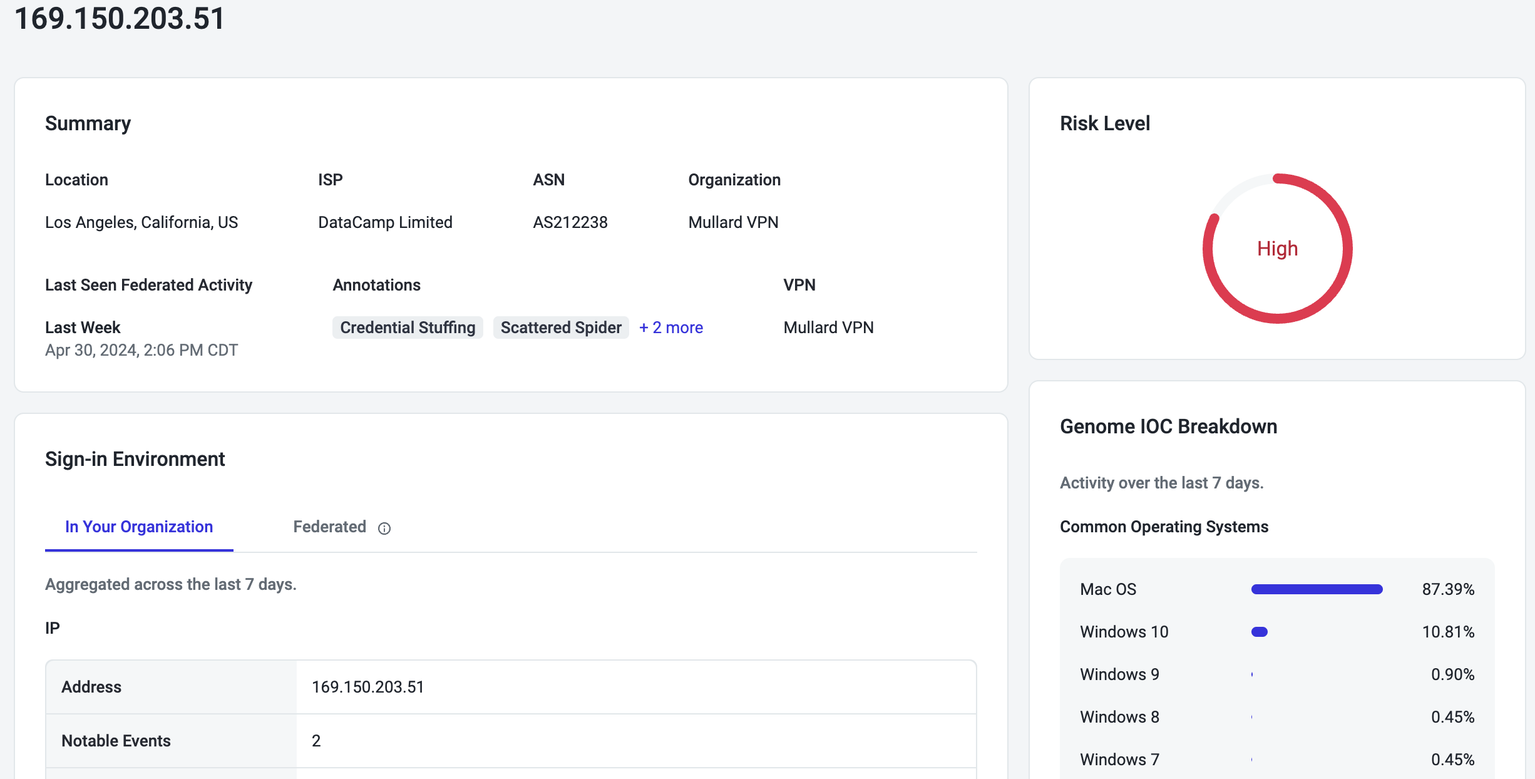The width and height of the screenshot is (1535, 779).
Task: Click the Los Angeles location value
Action: point(141,222)
